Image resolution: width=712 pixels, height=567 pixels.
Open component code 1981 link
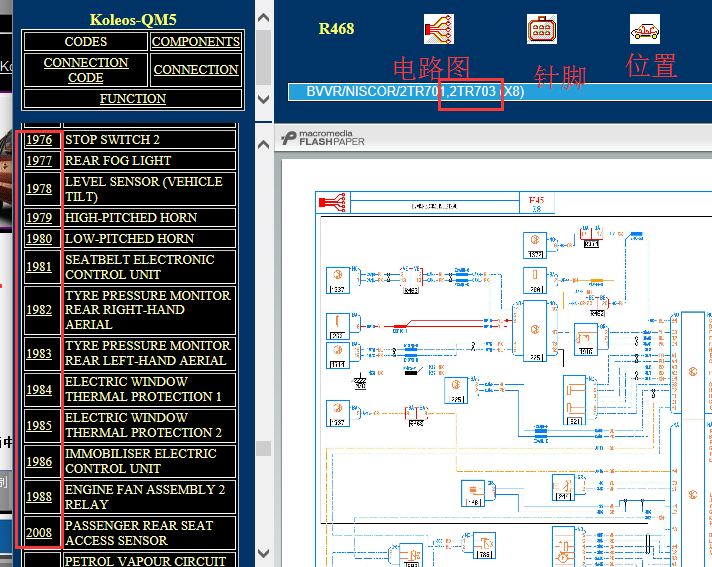click(39, 266)
